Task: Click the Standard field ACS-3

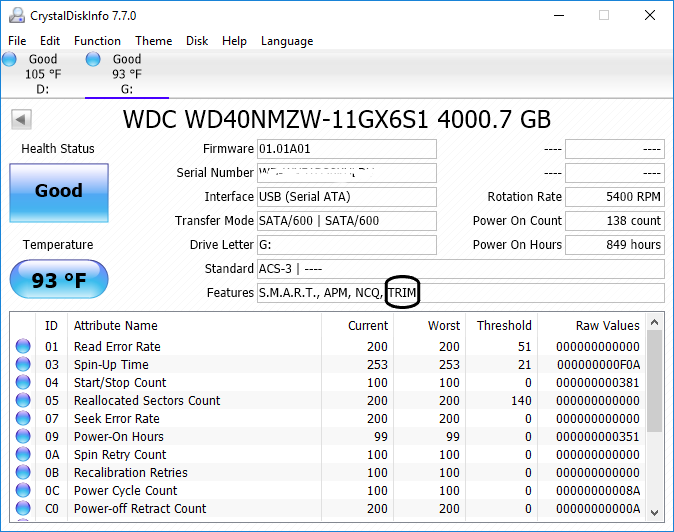Action: click(461, 269)
